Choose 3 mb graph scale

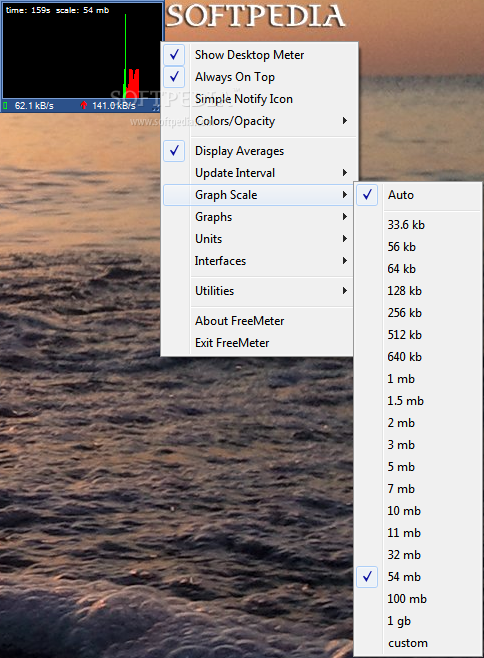[x=418, y=445]
